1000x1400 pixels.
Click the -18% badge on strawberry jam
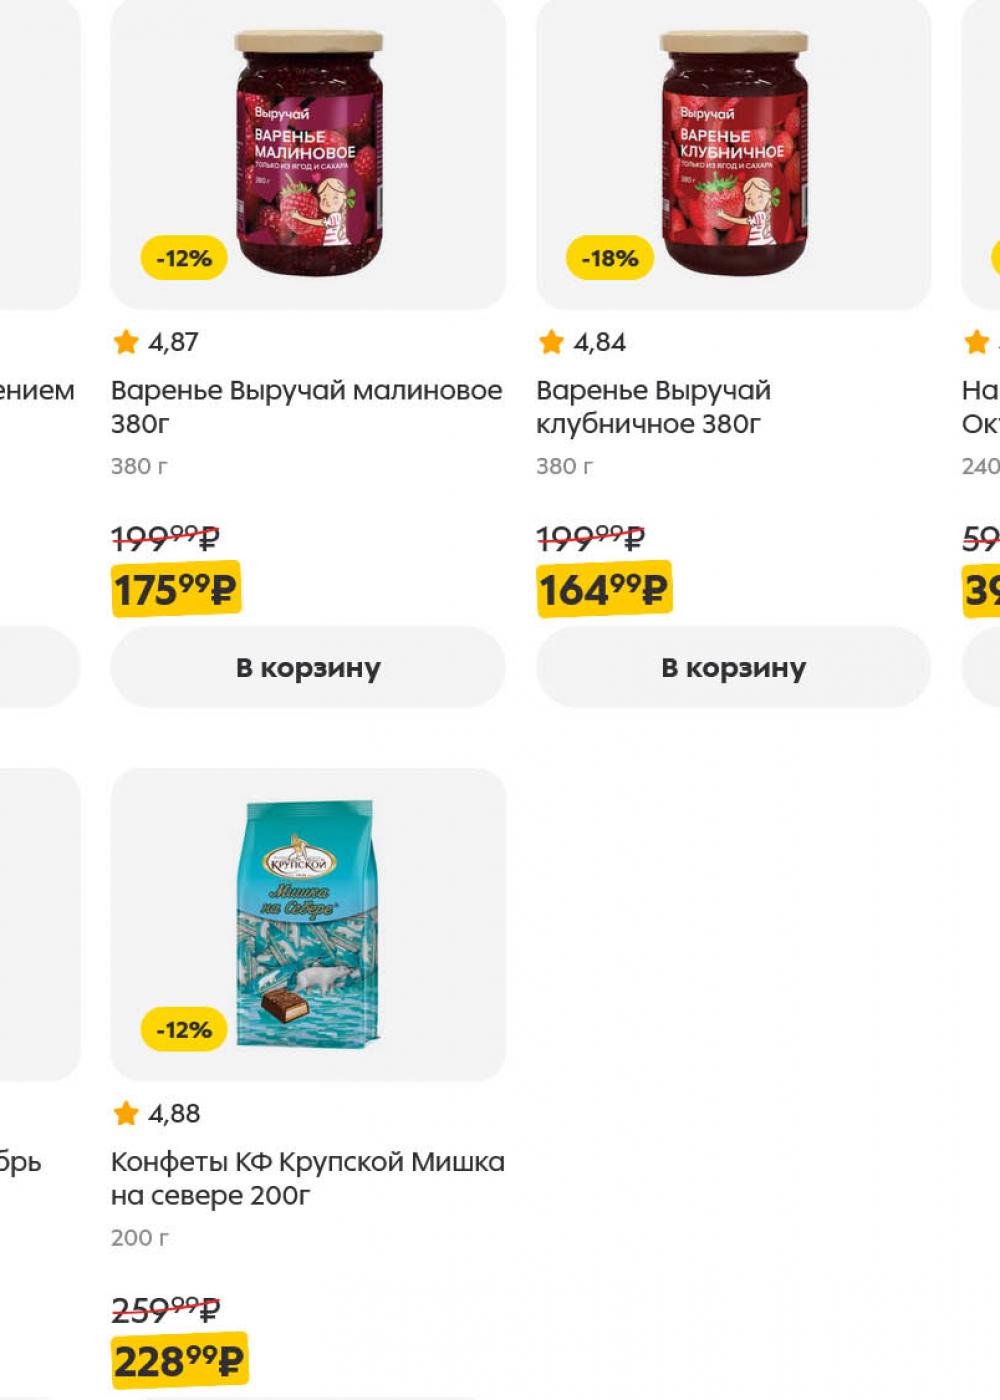pyautogui.click(x=610, y=258)
